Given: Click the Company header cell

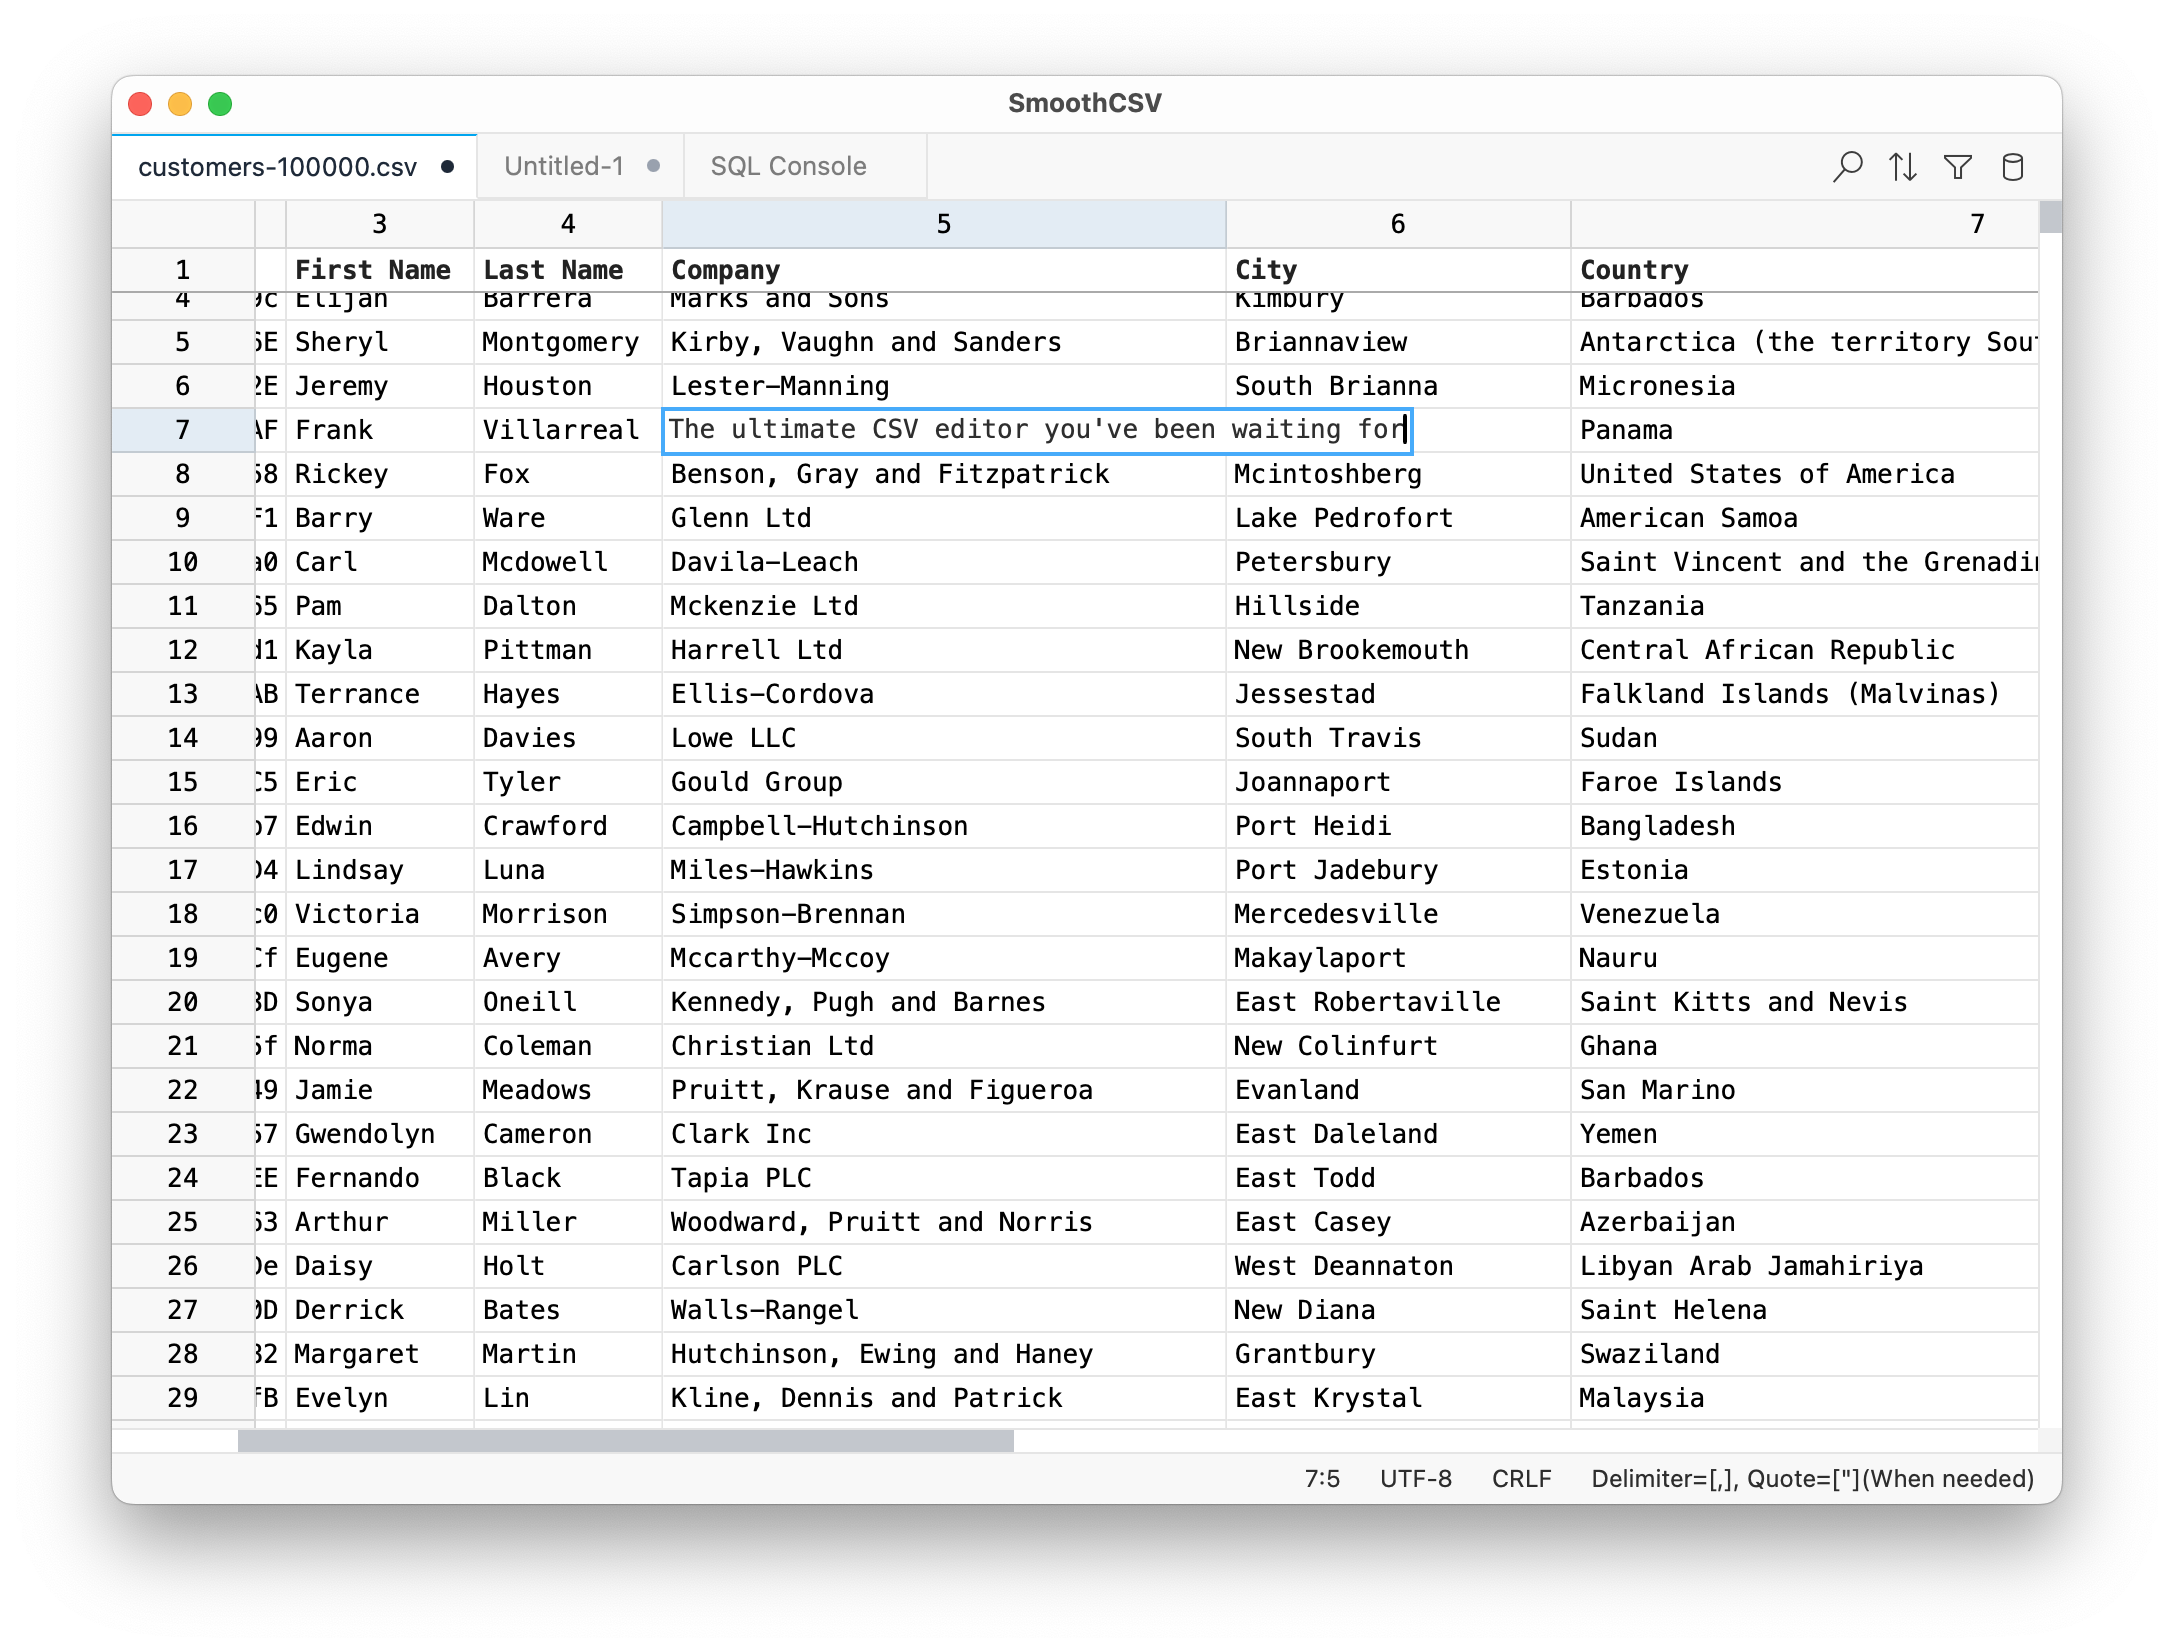Looking at the screenshot, I should (x=725, y=269).
